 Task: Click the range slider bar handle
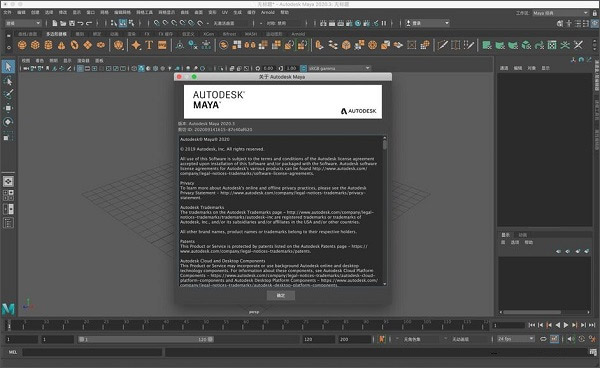[x=146, y=339]
